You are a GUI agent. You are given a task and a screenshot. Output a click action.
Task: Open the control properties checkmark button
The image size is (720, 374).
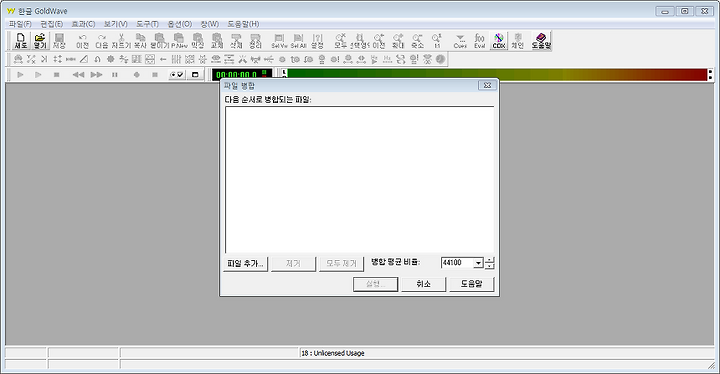pyautogui.click(x=177, y=74)
